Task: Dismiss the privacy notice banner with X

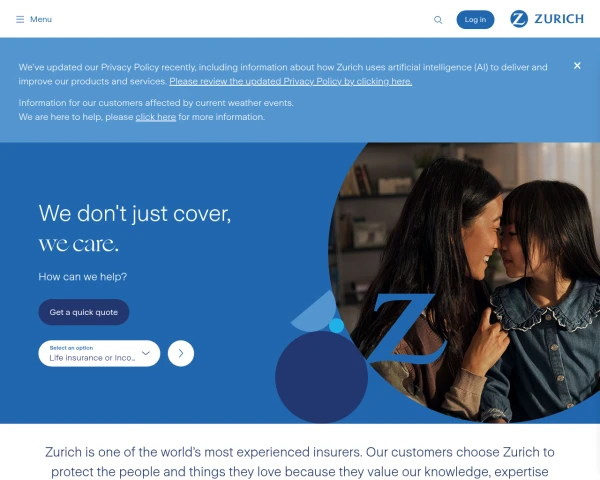Action: click(577, 66)
